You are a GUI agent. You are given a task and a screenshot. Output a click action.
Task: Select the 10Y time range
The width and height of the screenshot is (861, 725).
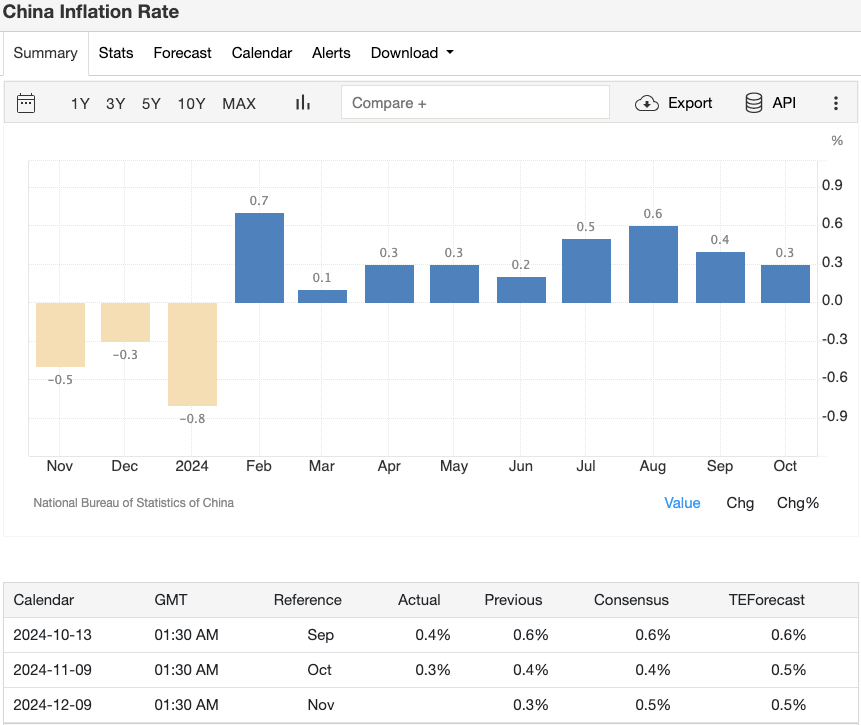tap(191, 103)
